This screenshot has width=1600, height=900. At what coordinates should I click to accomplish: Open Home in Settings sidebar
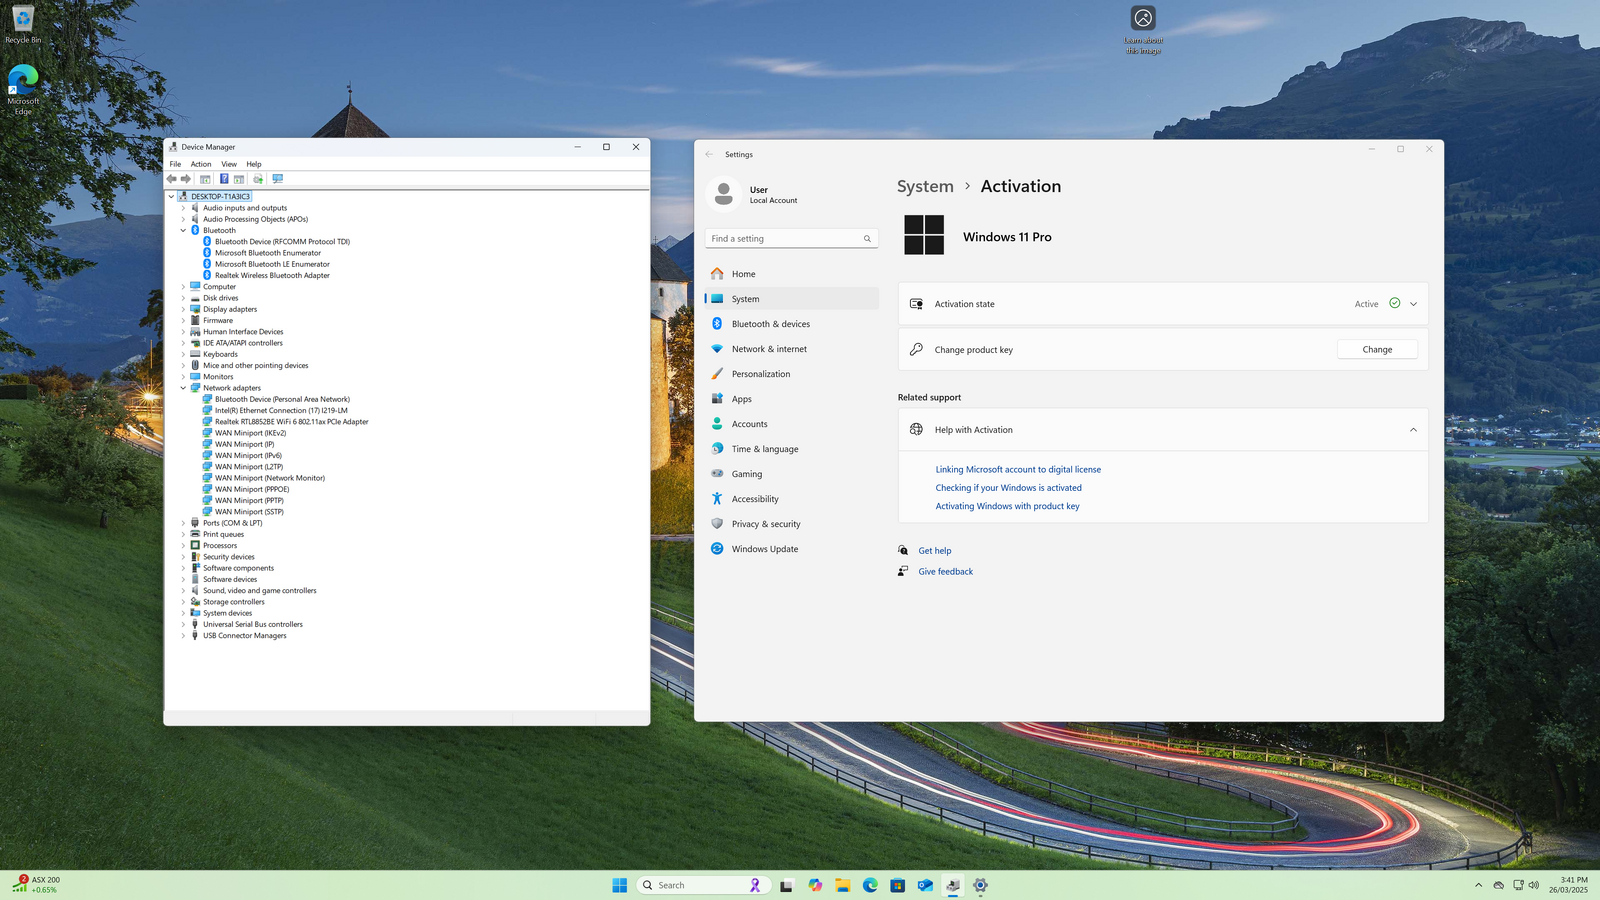pos(792,274)
